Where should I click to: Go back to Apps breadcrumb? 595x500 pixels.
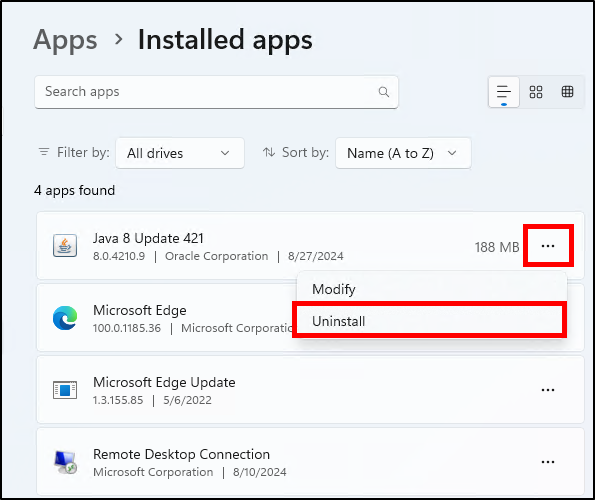coord(65,40)
